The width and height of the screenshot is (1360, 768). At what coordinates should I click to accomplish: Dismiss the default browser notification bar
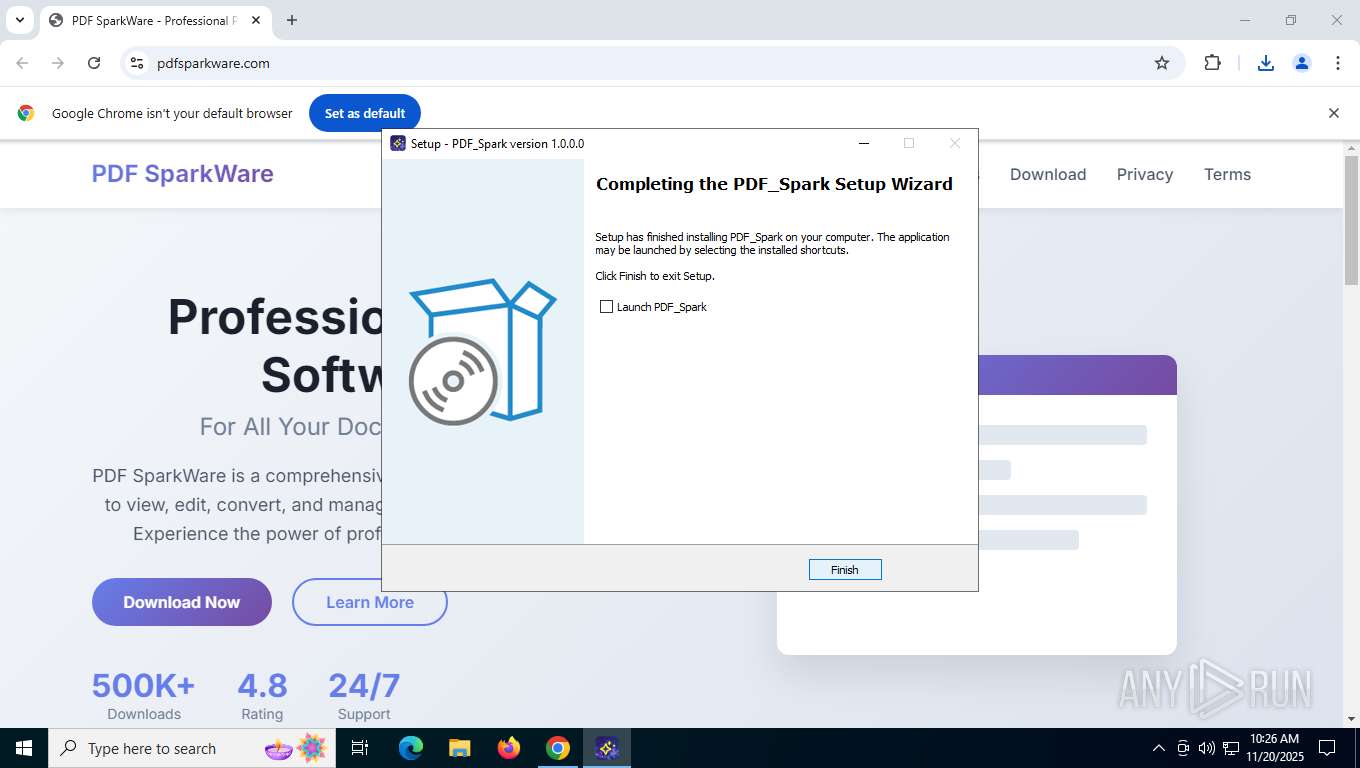[x=1333, y=113]
